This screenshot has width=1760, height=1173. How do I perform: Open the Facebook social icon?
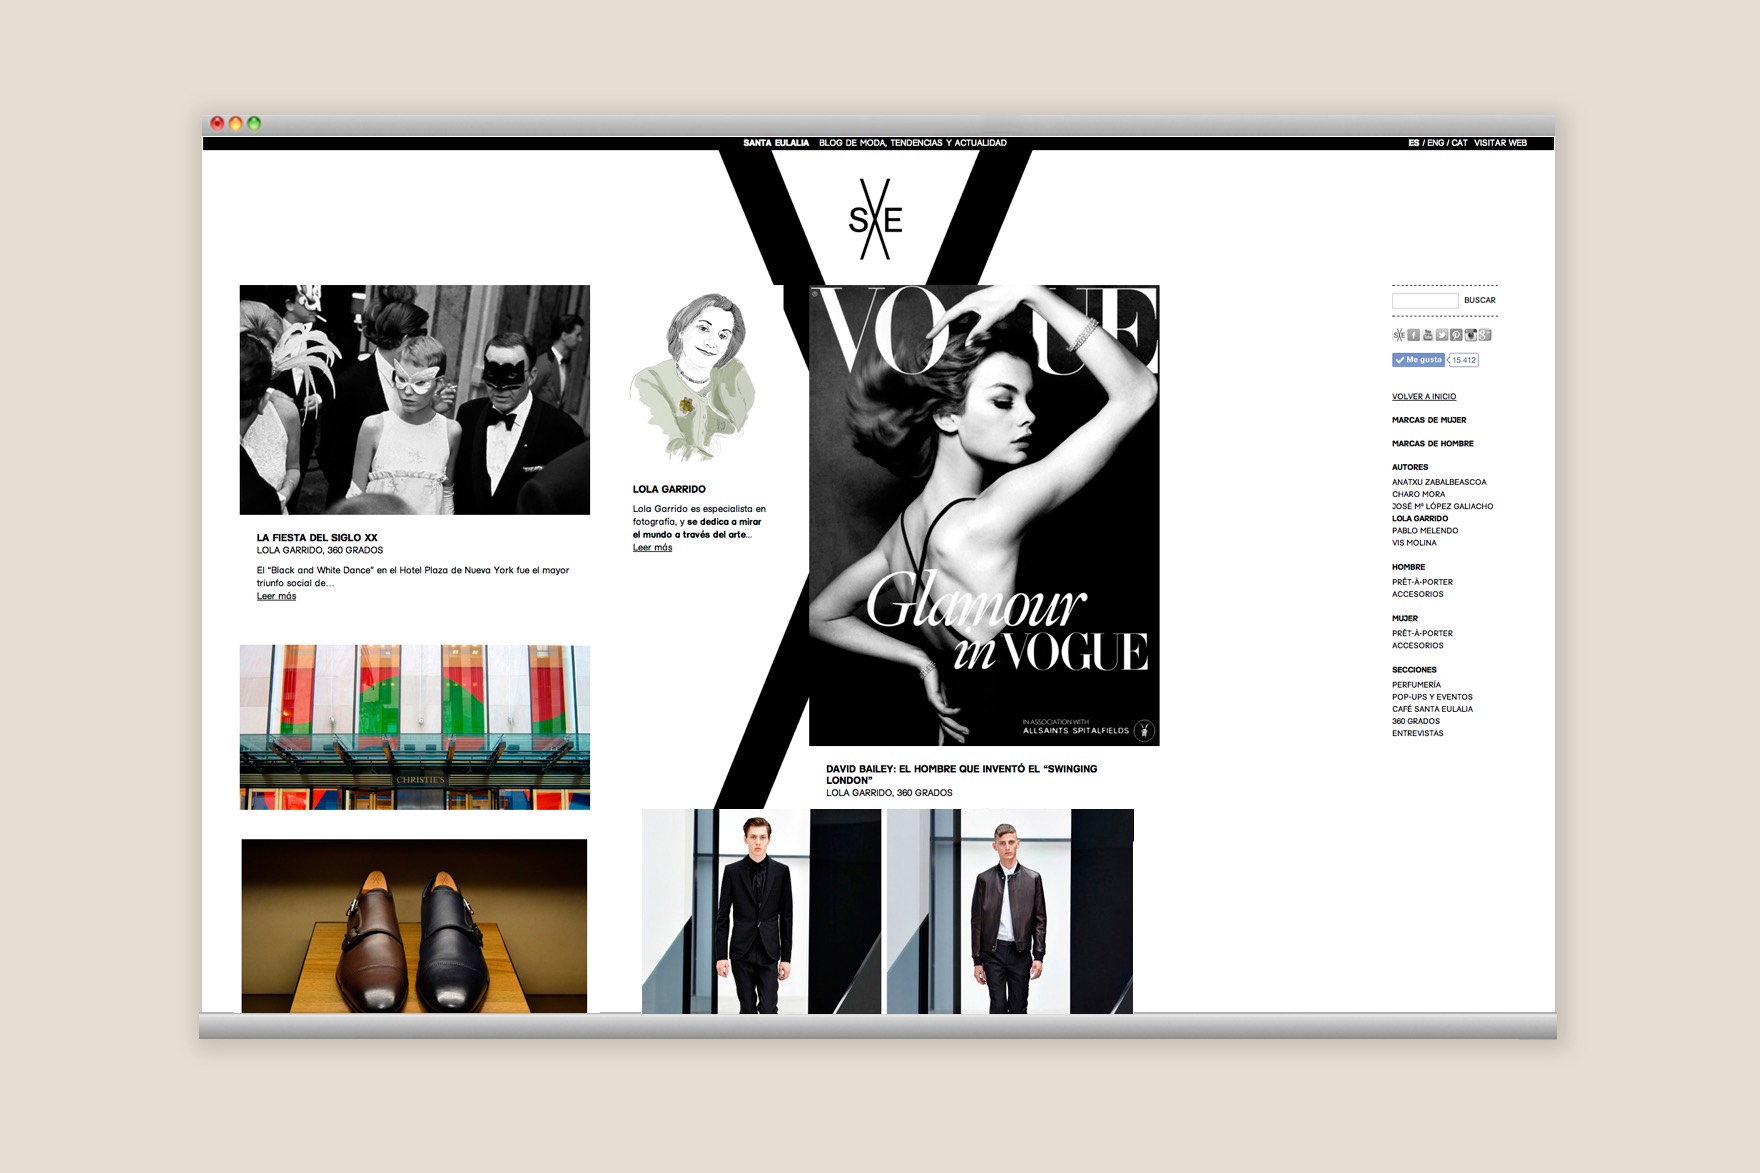coord(1413,335)
